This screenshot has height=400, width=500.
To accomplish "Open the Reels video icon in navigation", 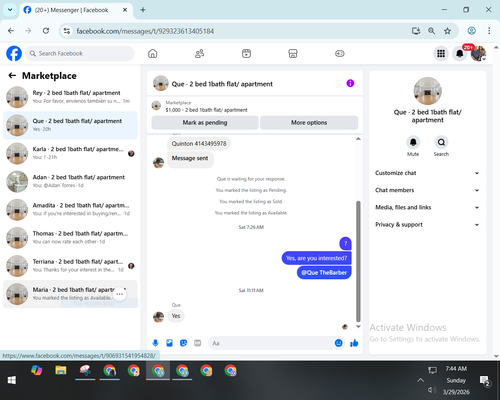I will (x=246, y=53).
